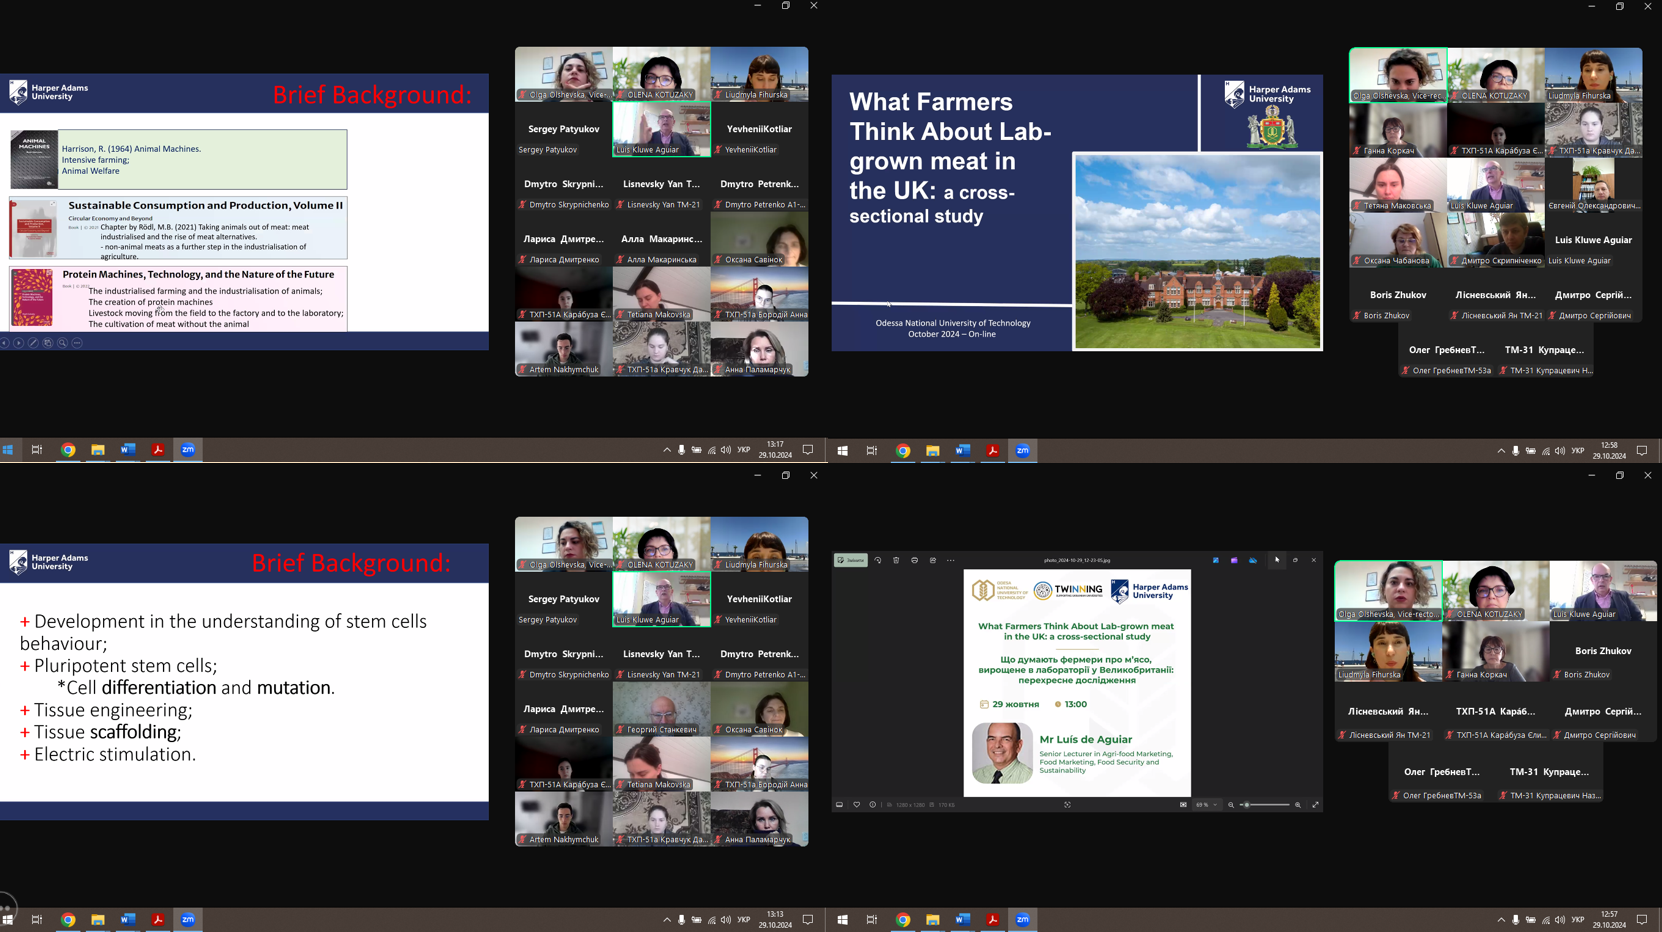Open slideshow more options ellipsis button
The height and width of the screenshot is (932, 1662).
[77, 343]
